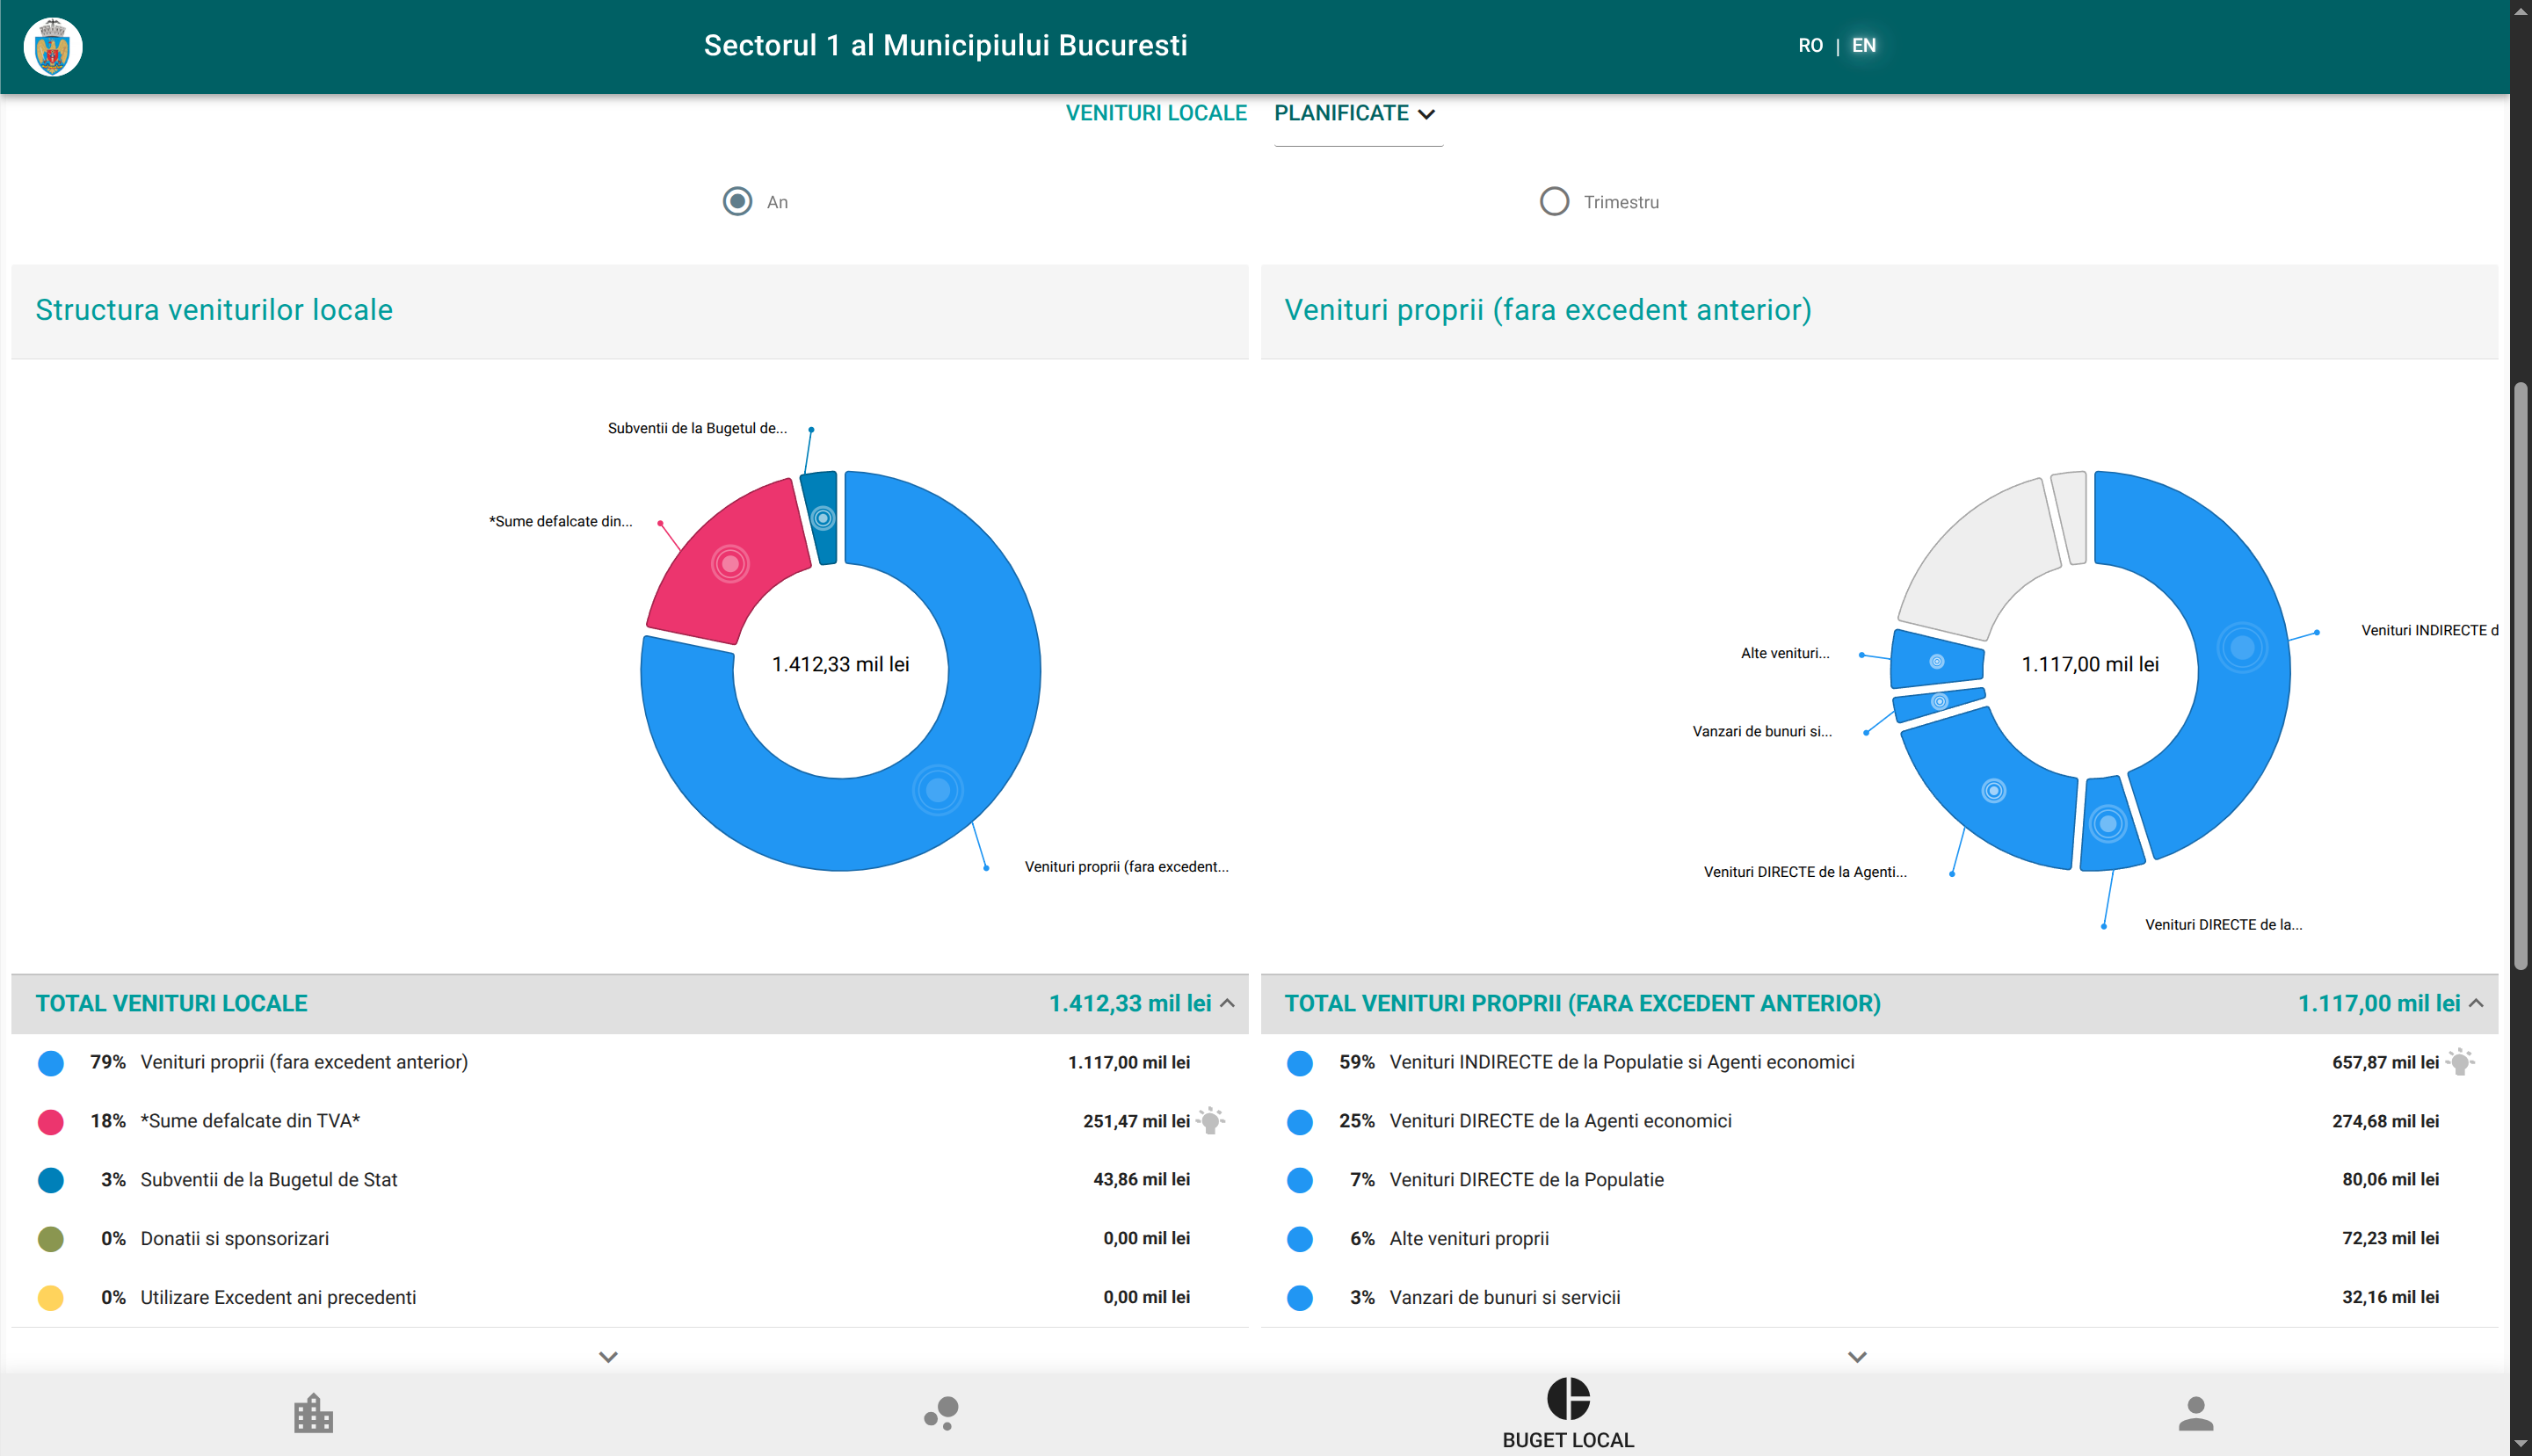Viewport: 2532px width, 1456px height.
Task: Click lightbulb icon next to Sume defalcate din TVA
Action: pos(1211,1121)
